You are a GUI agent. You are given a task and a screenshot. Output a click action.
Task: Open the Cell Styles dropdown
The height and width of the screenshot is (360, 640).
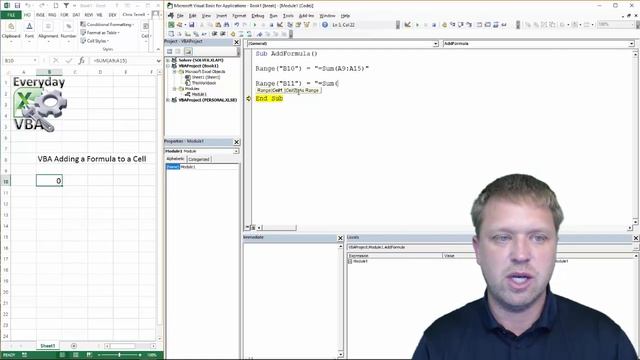click(x=95, y=41)
